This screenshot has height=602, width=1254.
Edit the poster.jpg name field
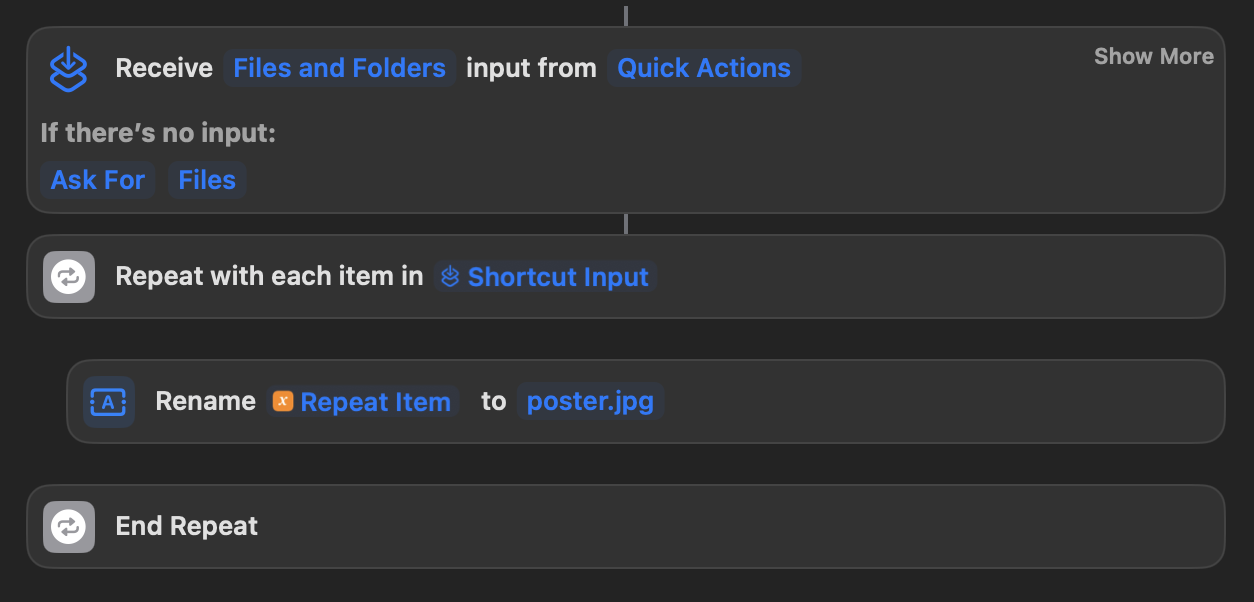[590, 401]
